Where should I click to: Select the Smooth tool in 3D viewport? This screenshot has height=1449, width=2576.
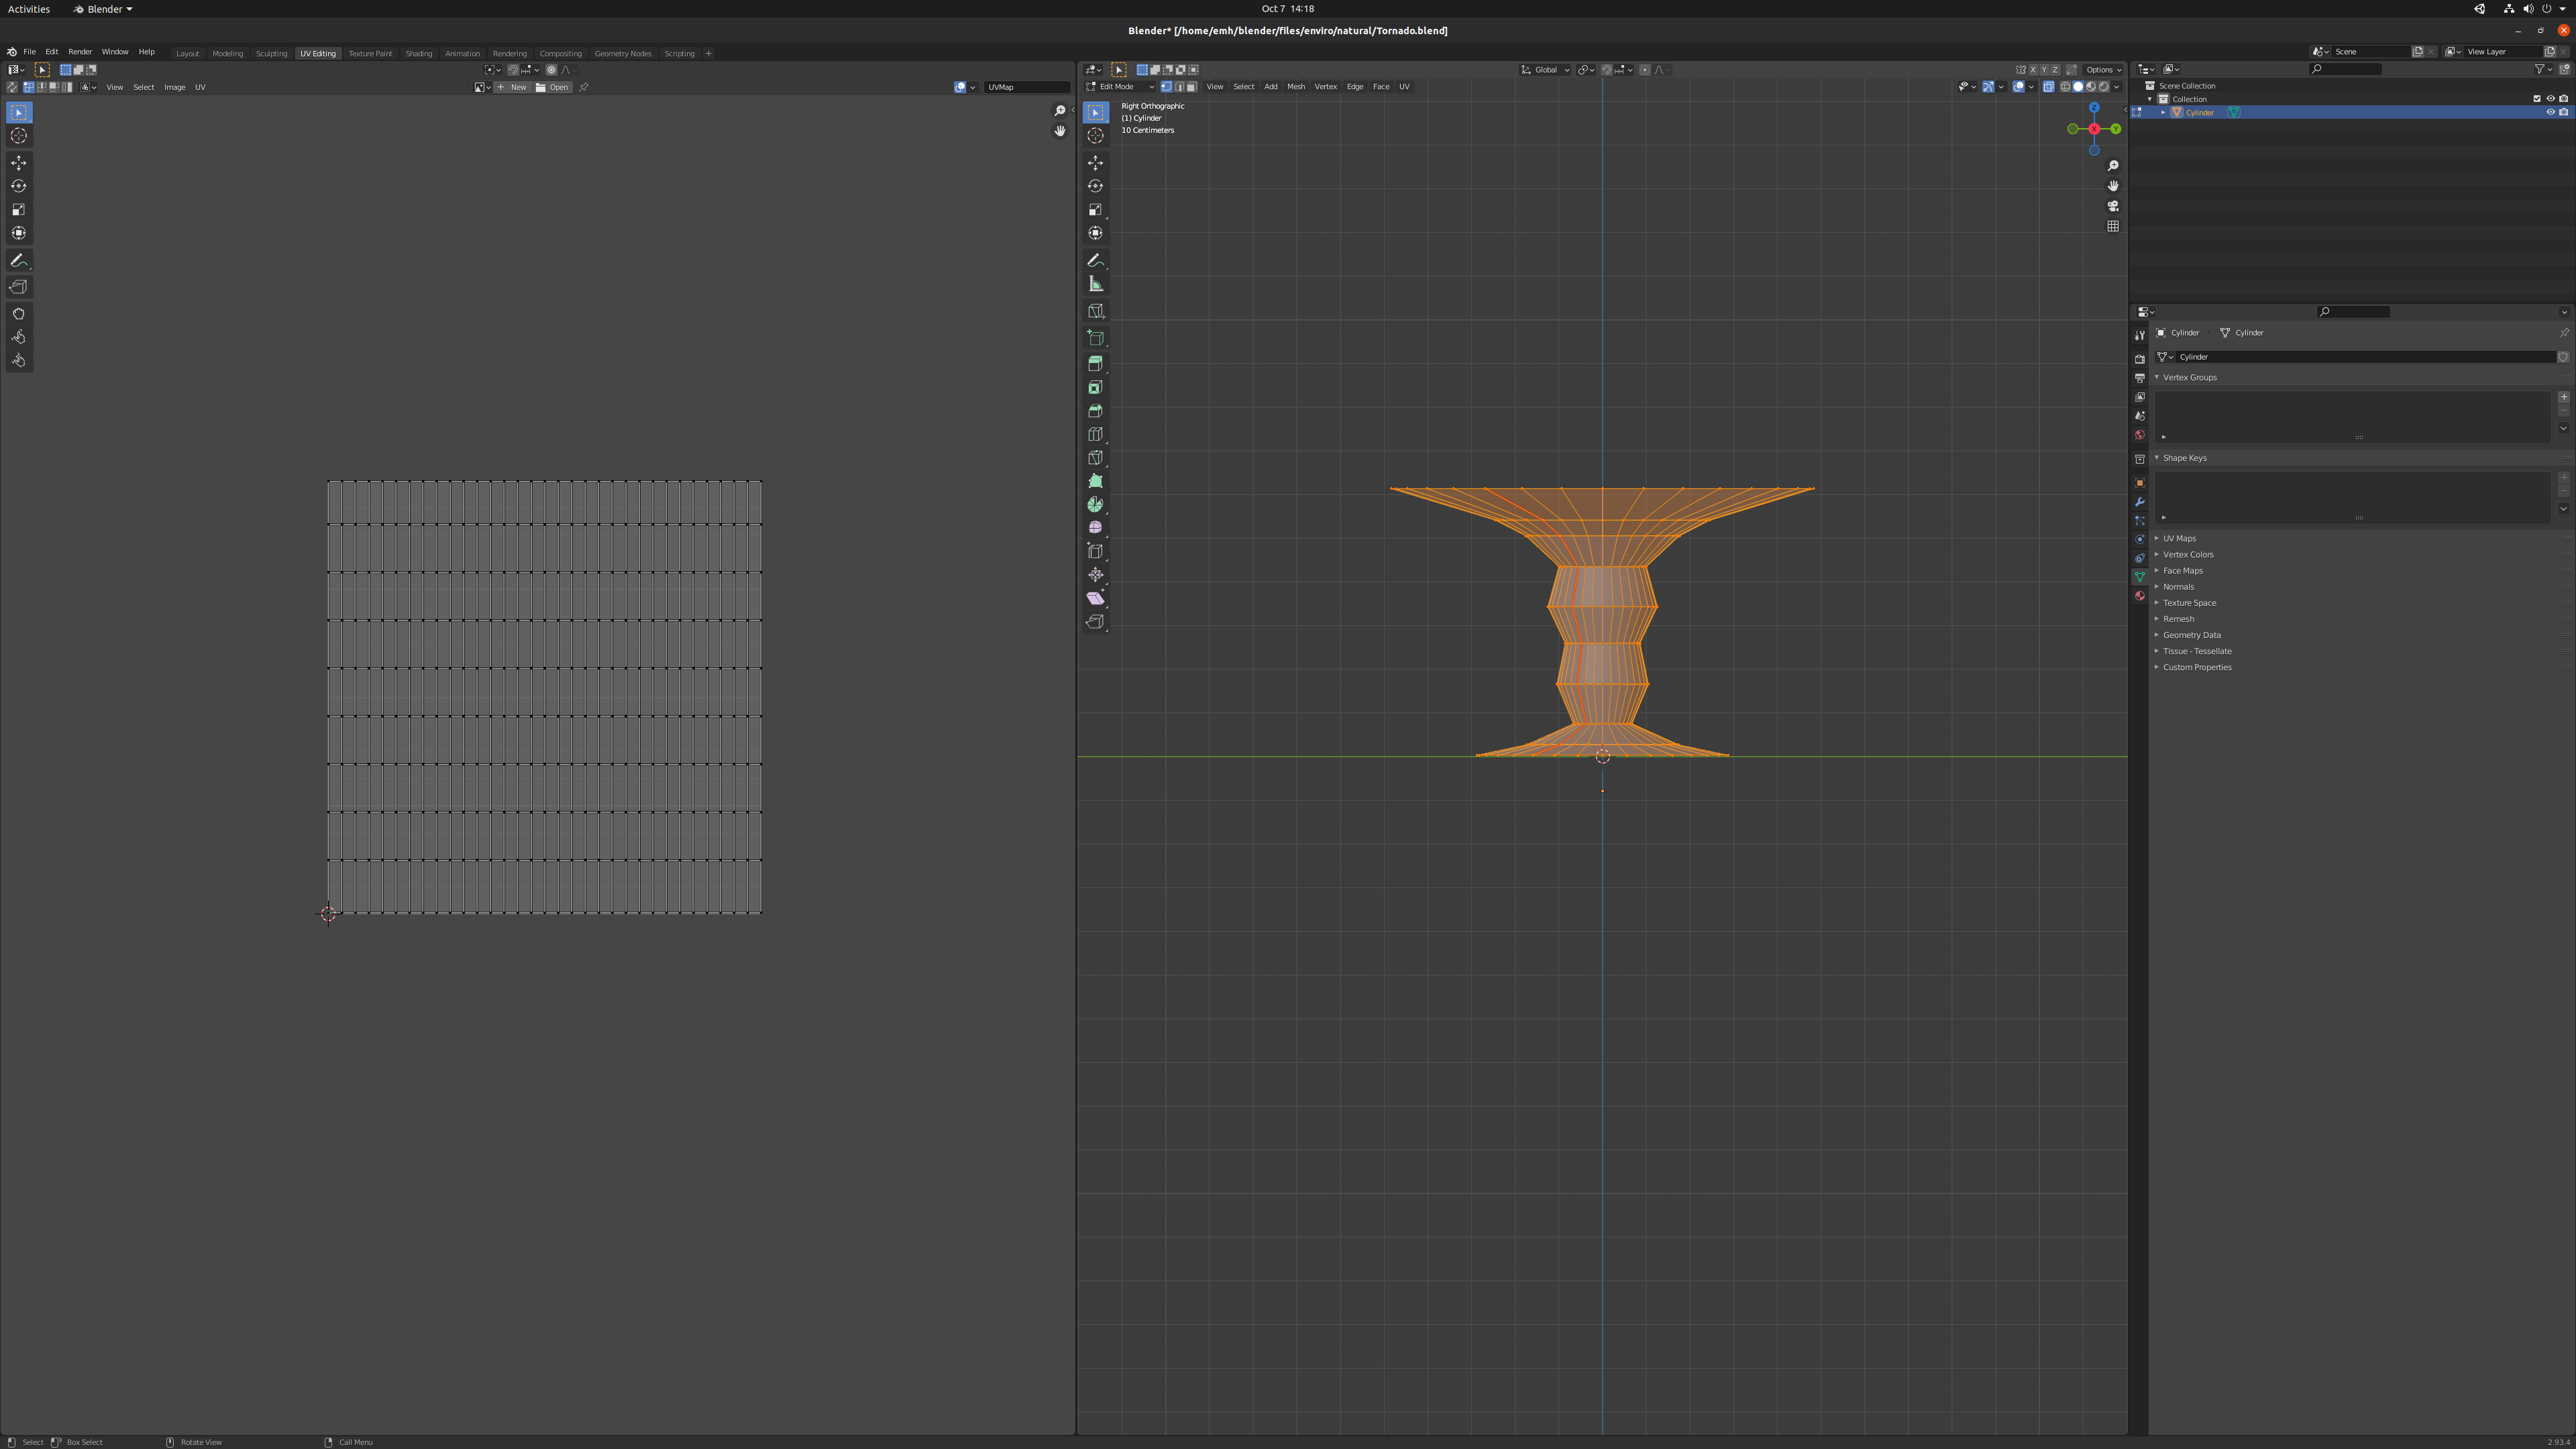tap(1095, 527)
